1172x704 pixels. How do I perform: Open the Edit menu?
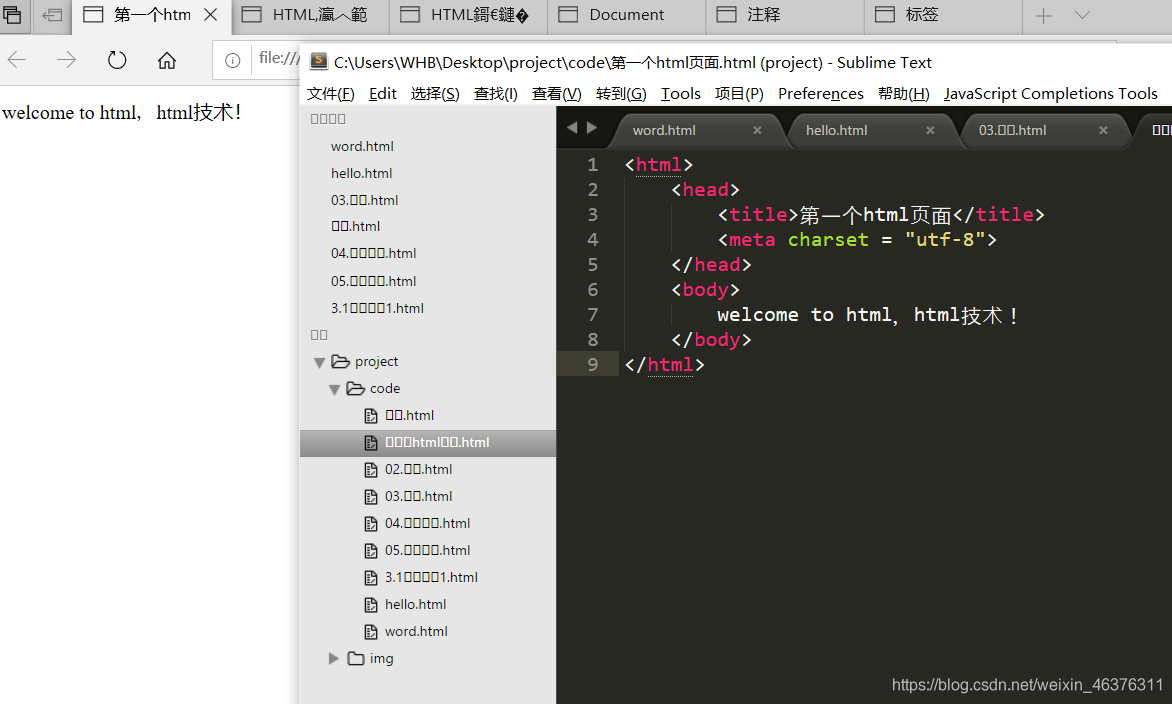coord(383,93)
